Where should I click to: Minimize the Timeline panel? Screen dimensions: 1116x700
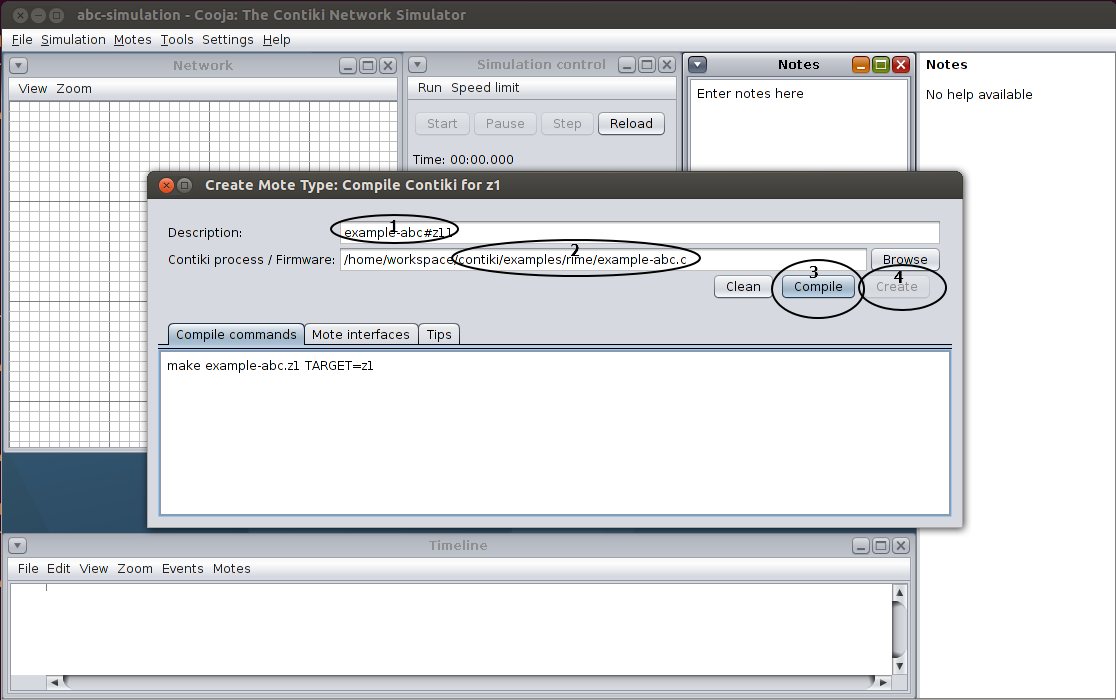[x=861, y=546]
